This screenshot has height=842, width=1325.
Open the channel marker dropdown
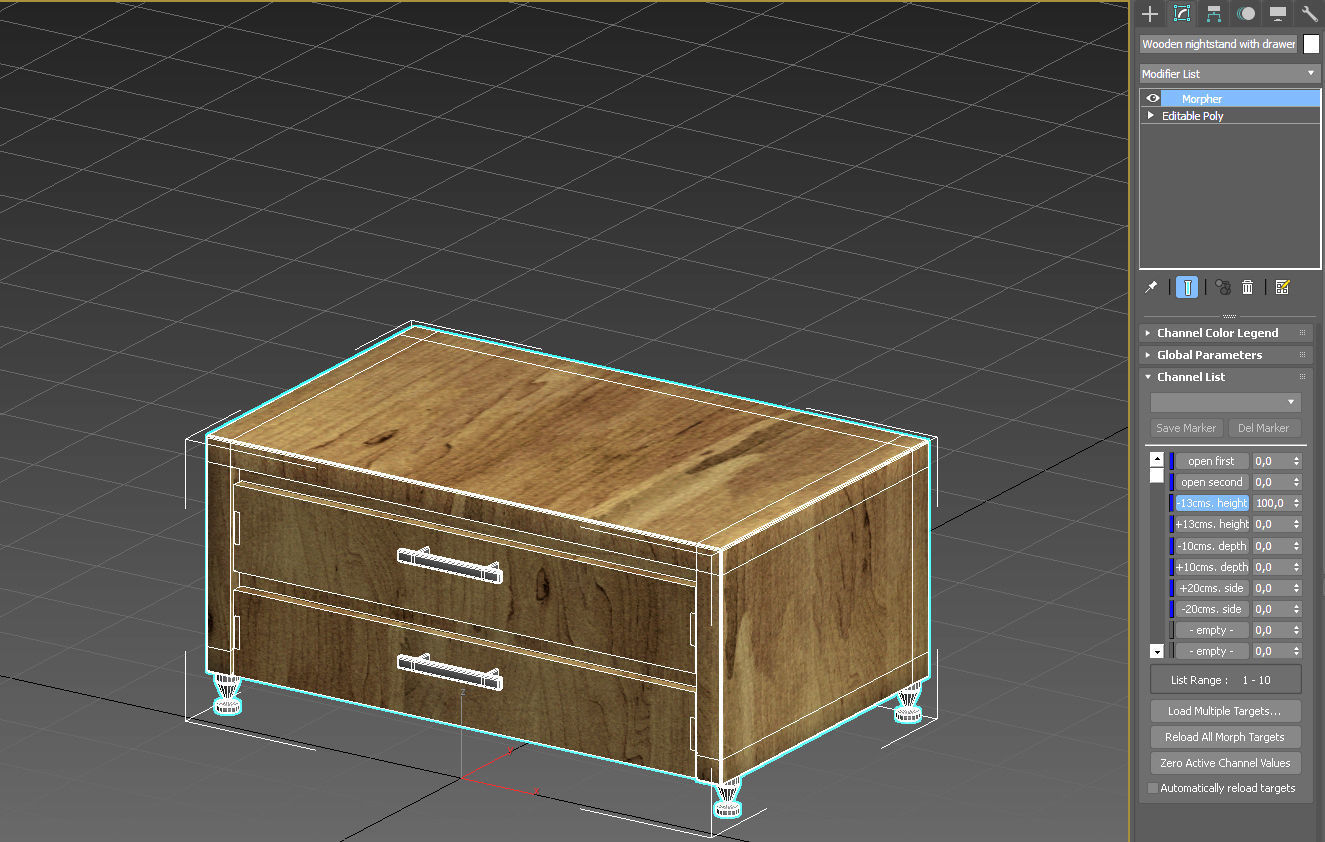pos(1225,402)
